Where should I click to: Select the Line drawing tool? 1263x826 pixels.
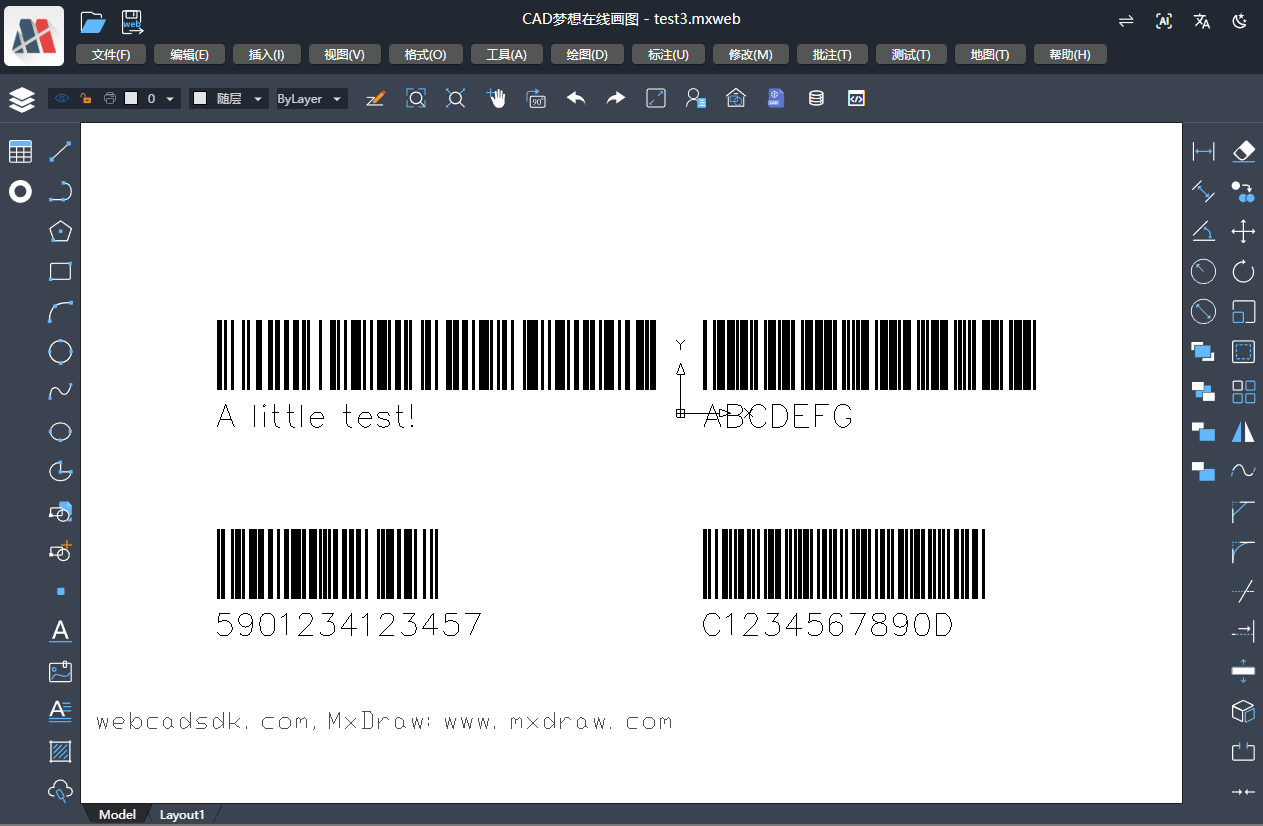point(61,151)
